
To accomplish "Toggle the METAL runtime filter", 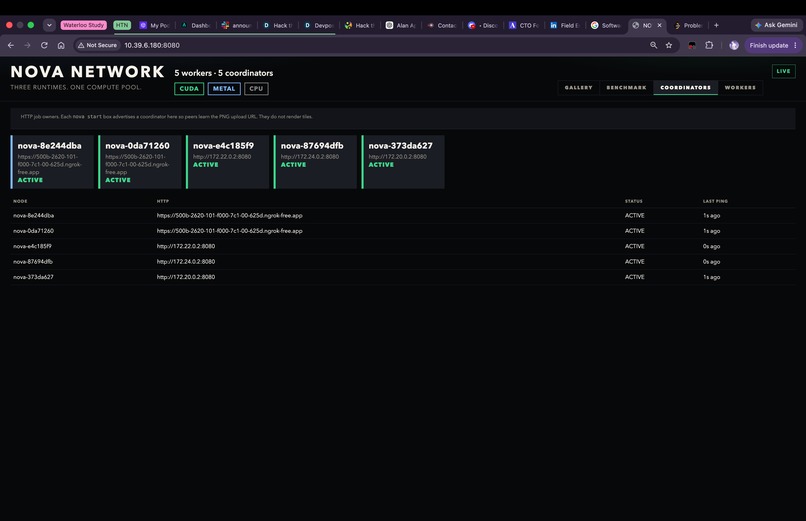I will click(x=224, y=88).
